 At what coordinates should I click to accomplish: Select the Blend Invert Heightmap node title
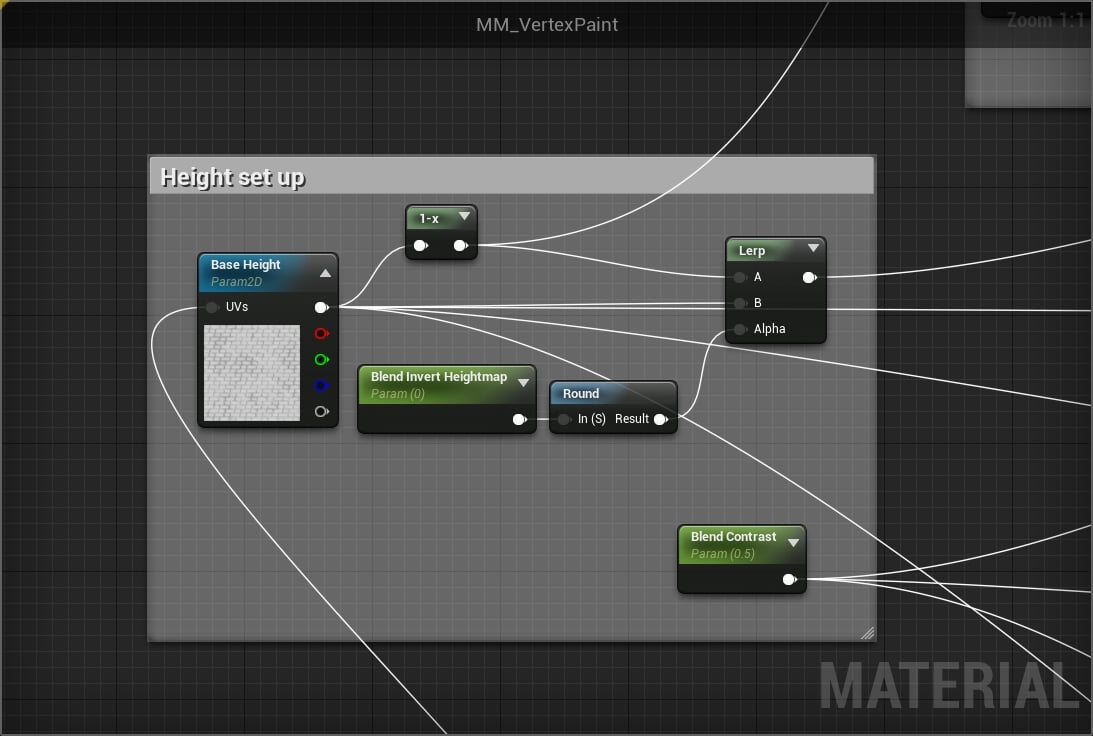point(439,377)
